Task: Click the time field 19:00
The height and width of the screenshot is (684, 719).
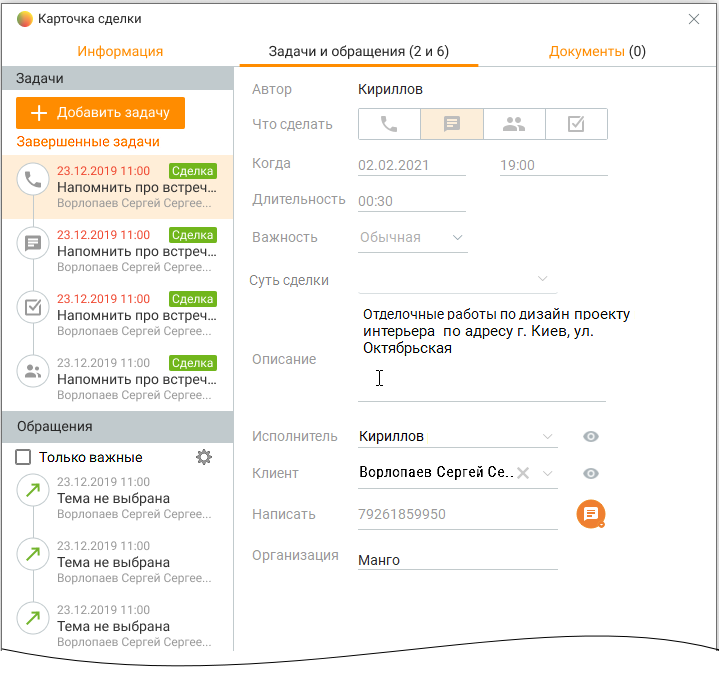Action: [553, 165]
